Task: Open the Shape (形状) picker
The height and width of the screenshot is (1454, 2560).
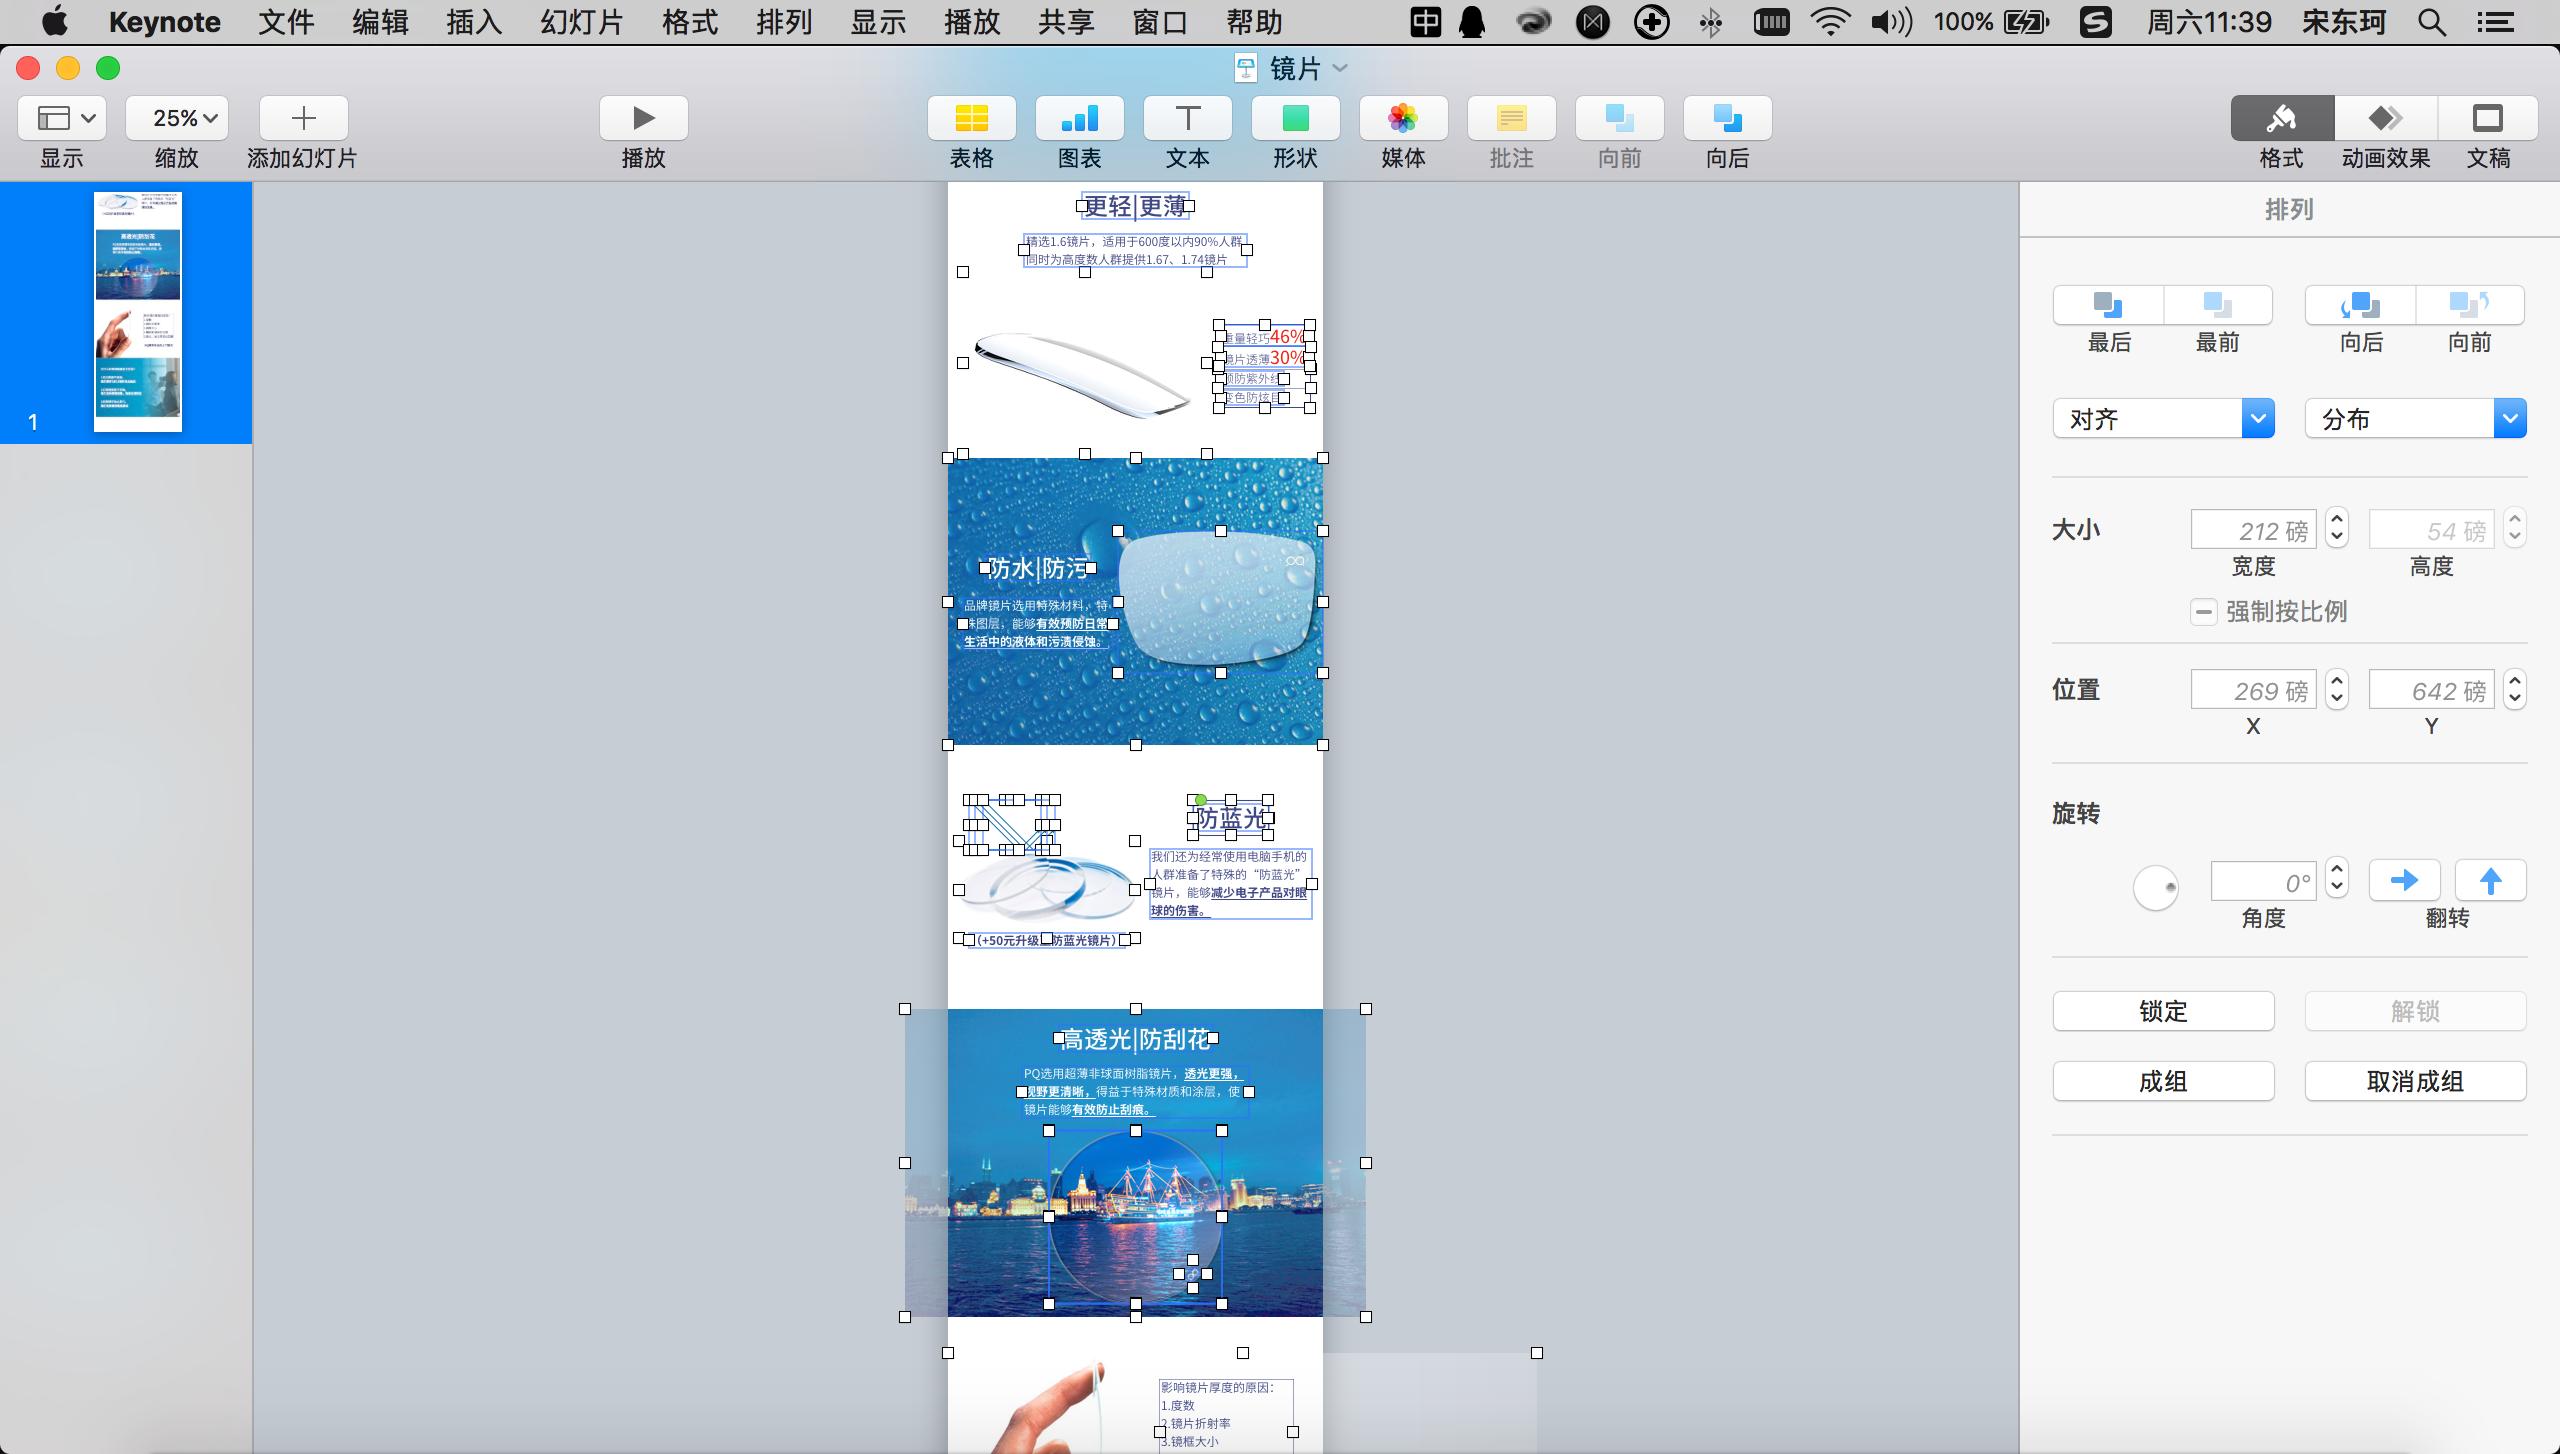Action: tap(1295, 119)
